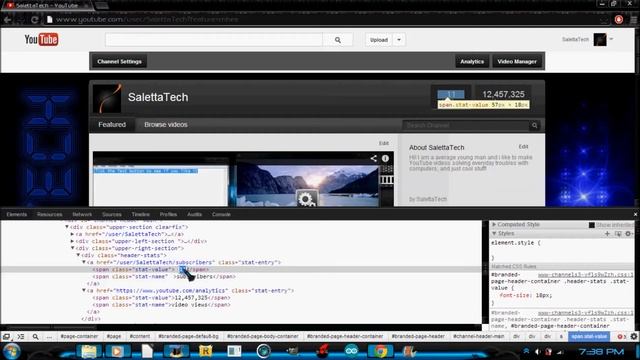The width and height of the screenshot is (640, 360).
Task: Open Video Manager
Action: 517,62
